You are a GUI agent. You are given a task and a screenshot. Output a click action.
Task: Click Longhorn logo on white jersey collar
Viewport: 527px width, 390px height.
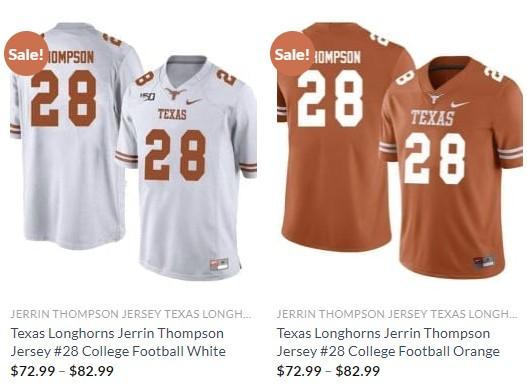point(174,93)
